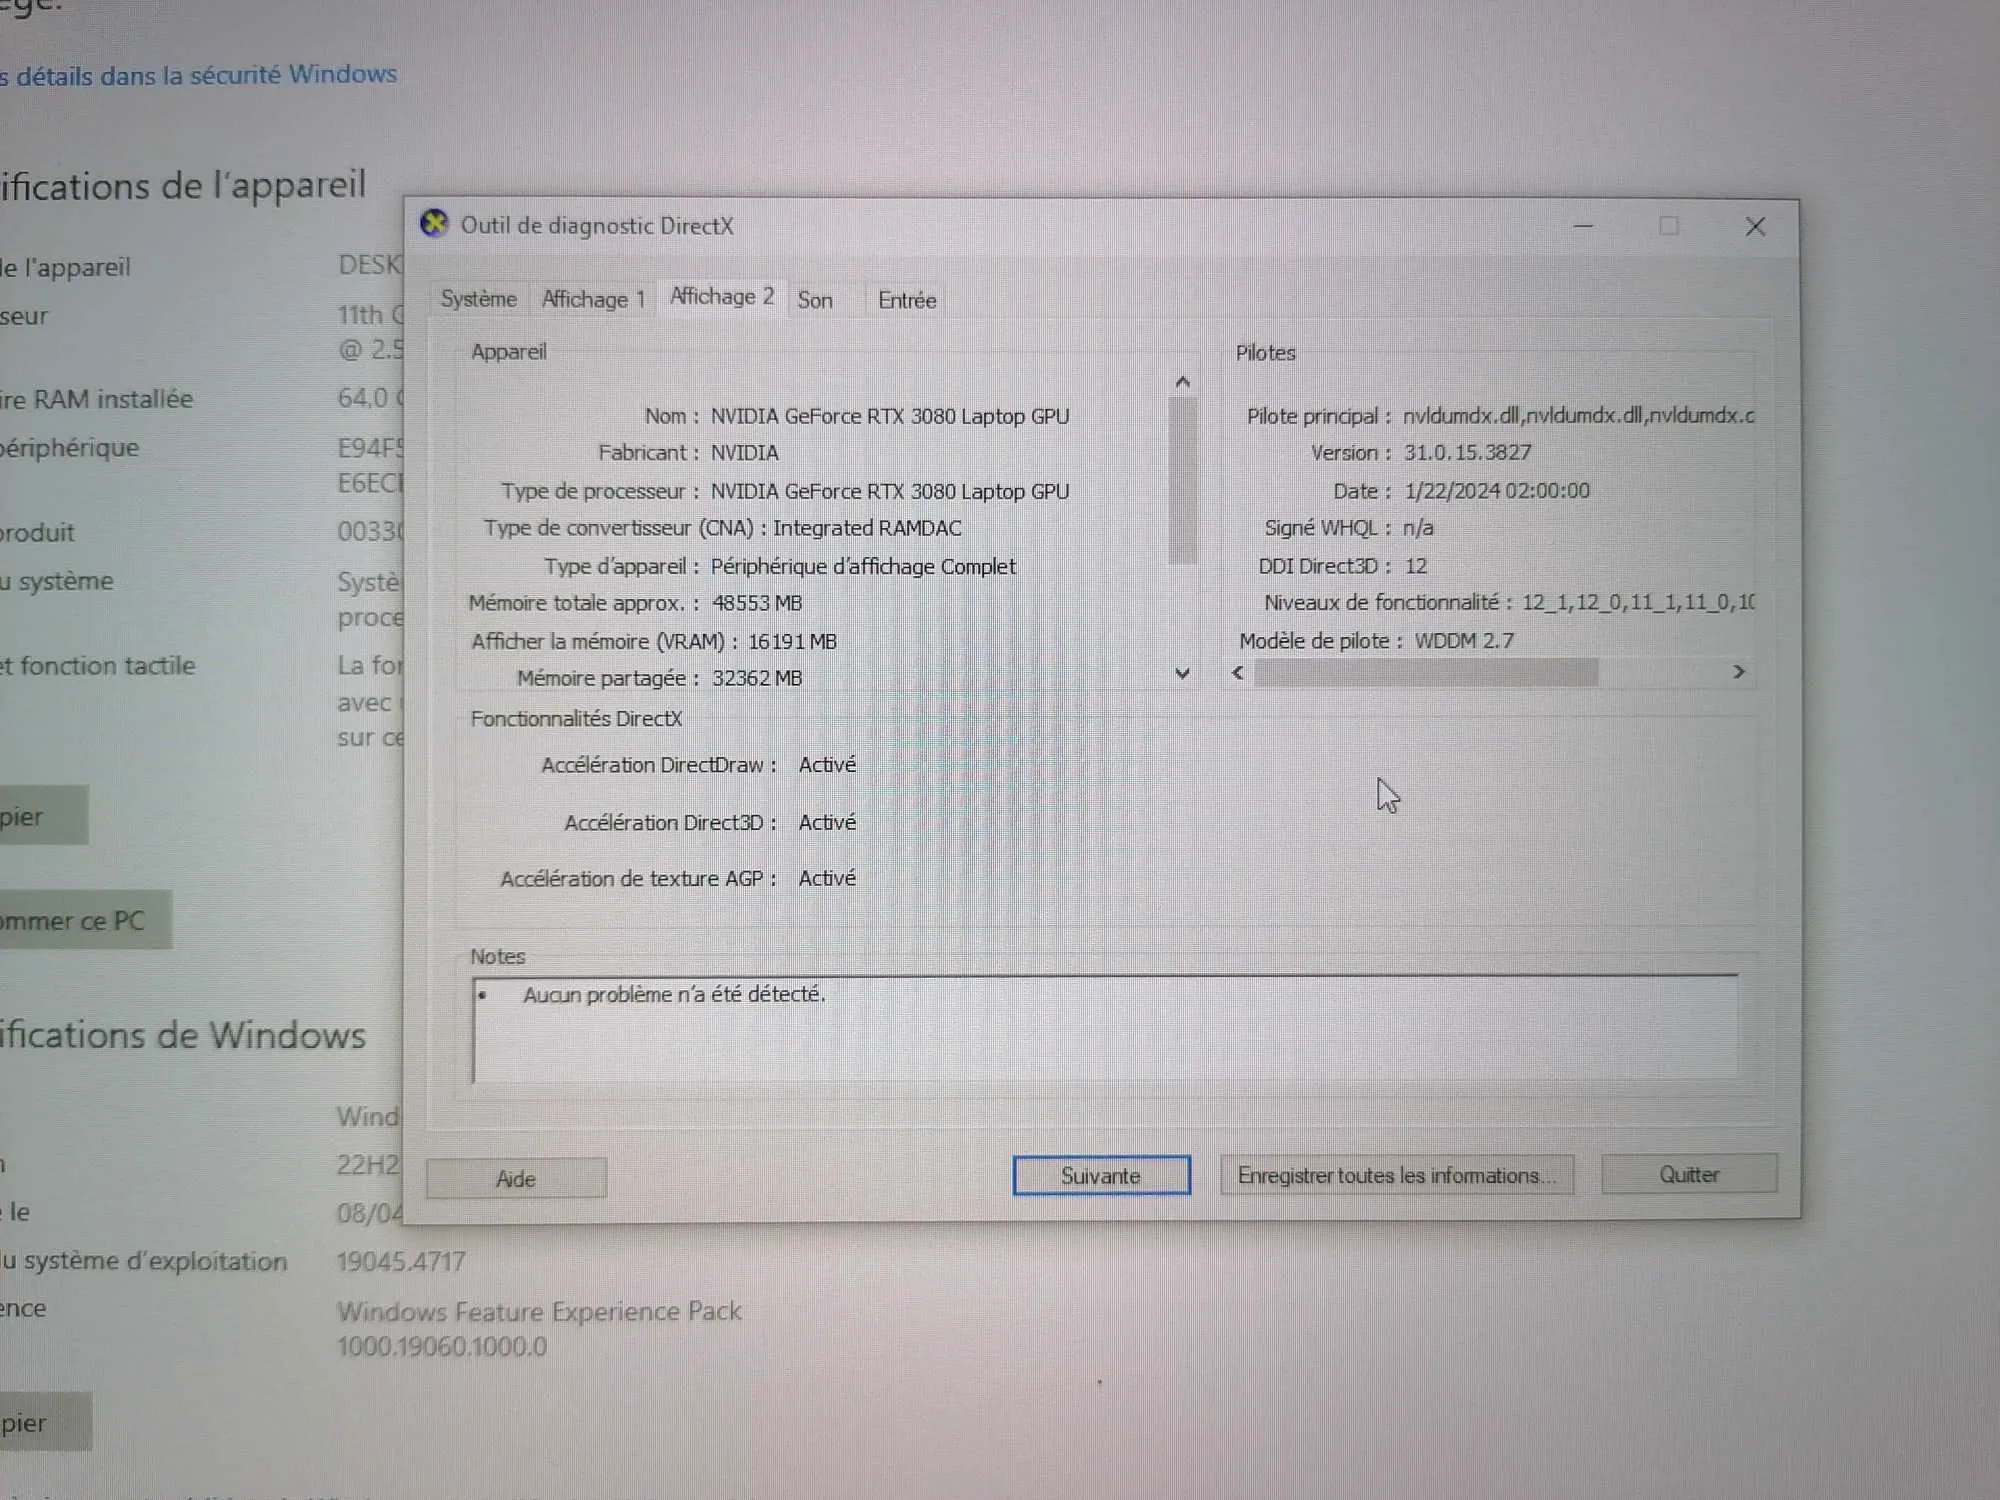Click the Copier button under Windows specifications
Screen dimensions: 2000x1500
(44, 1422)
